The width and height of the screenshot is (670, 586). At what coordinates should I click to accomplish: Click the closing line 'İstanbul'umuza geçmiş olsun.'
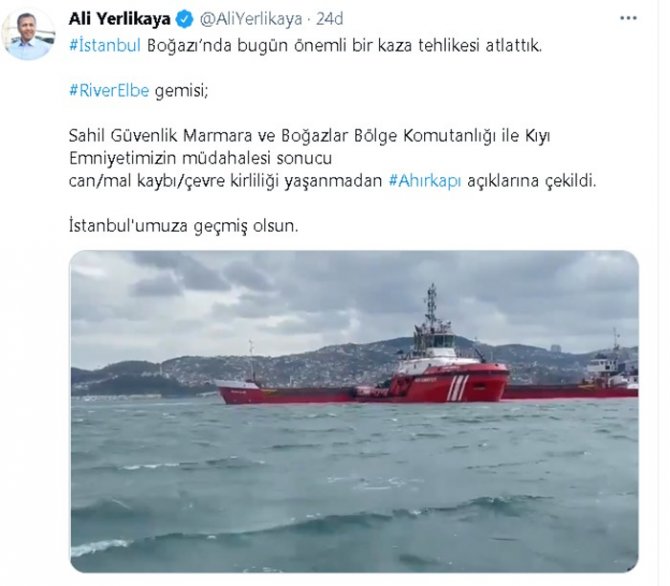point(183,226)
